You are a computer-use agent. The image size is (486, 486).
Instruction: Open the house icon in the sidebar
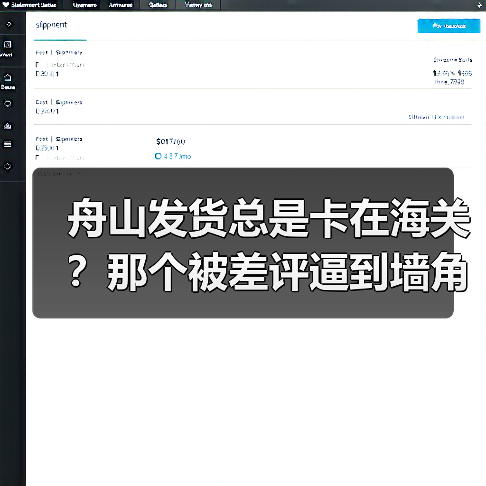[8, 78]
